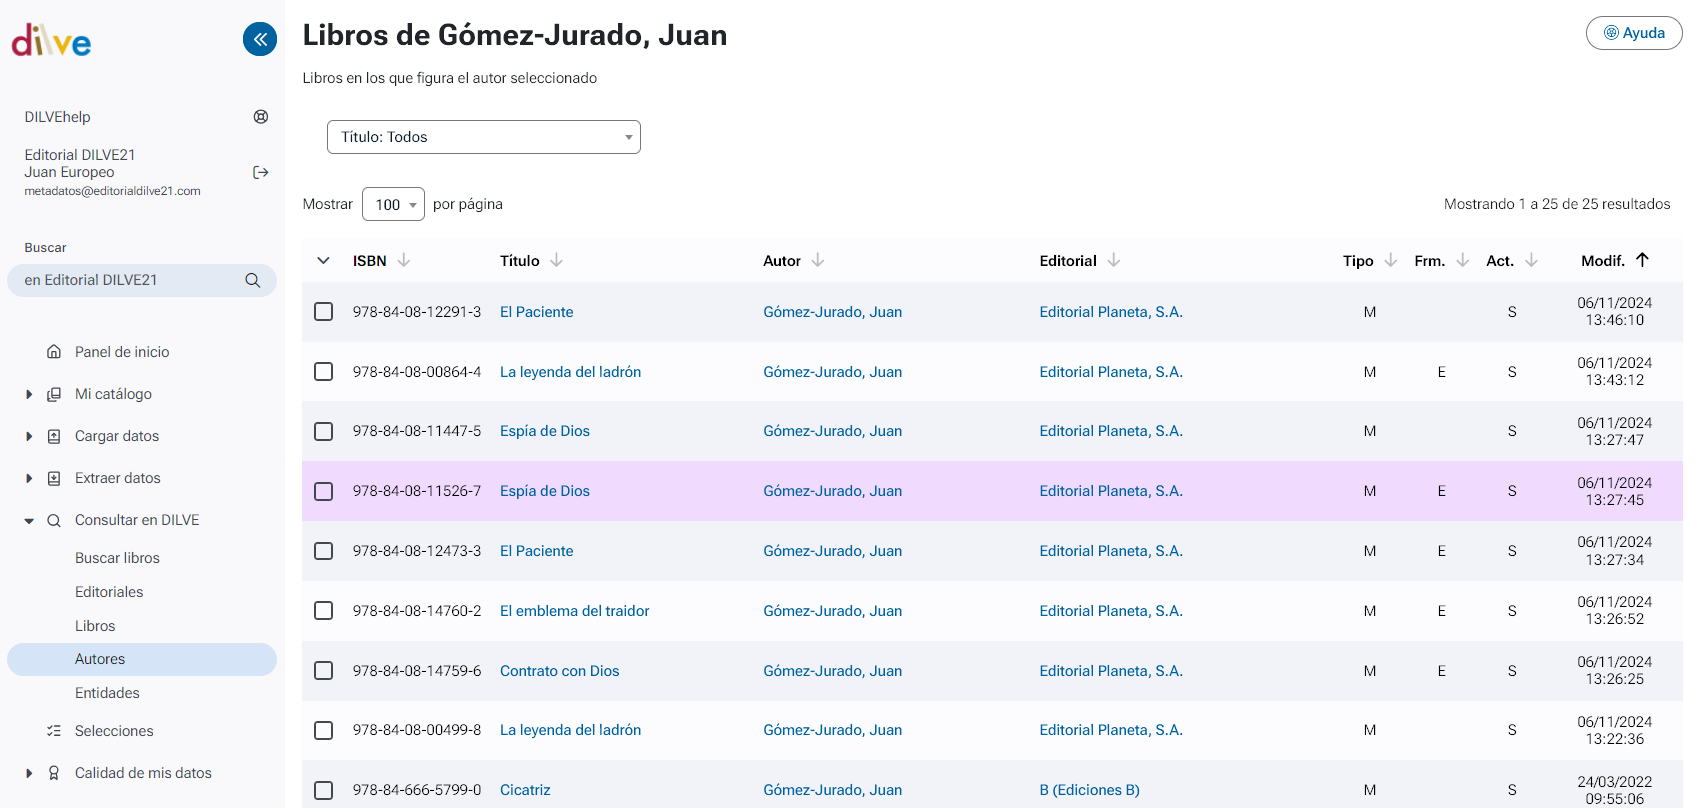Select checkbox for ISBN 978-84-08-00499-8

coord(324,730)
